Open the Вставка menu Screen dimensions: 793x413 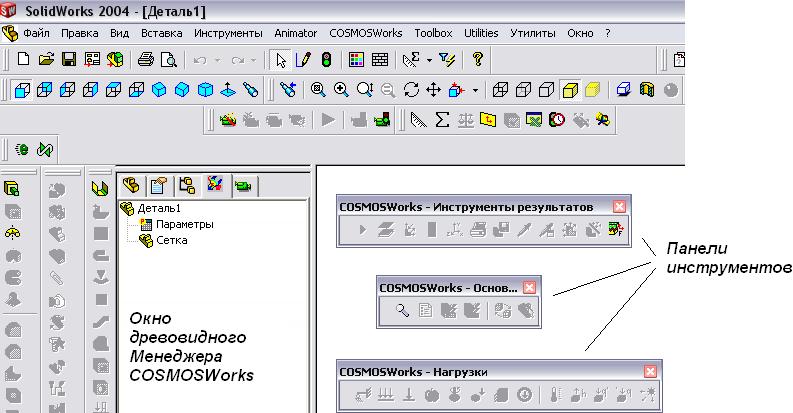(x=161, y=33)
